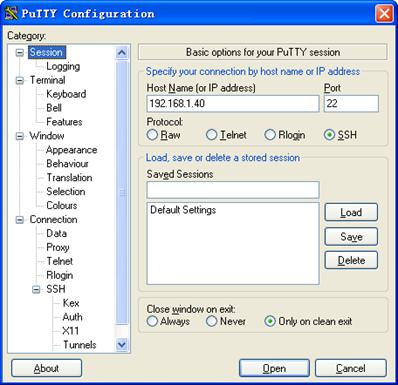The height and width of the screenshot is (385, 398).
Task: Choose the Telnet protocol option
Action: [211, 135]
